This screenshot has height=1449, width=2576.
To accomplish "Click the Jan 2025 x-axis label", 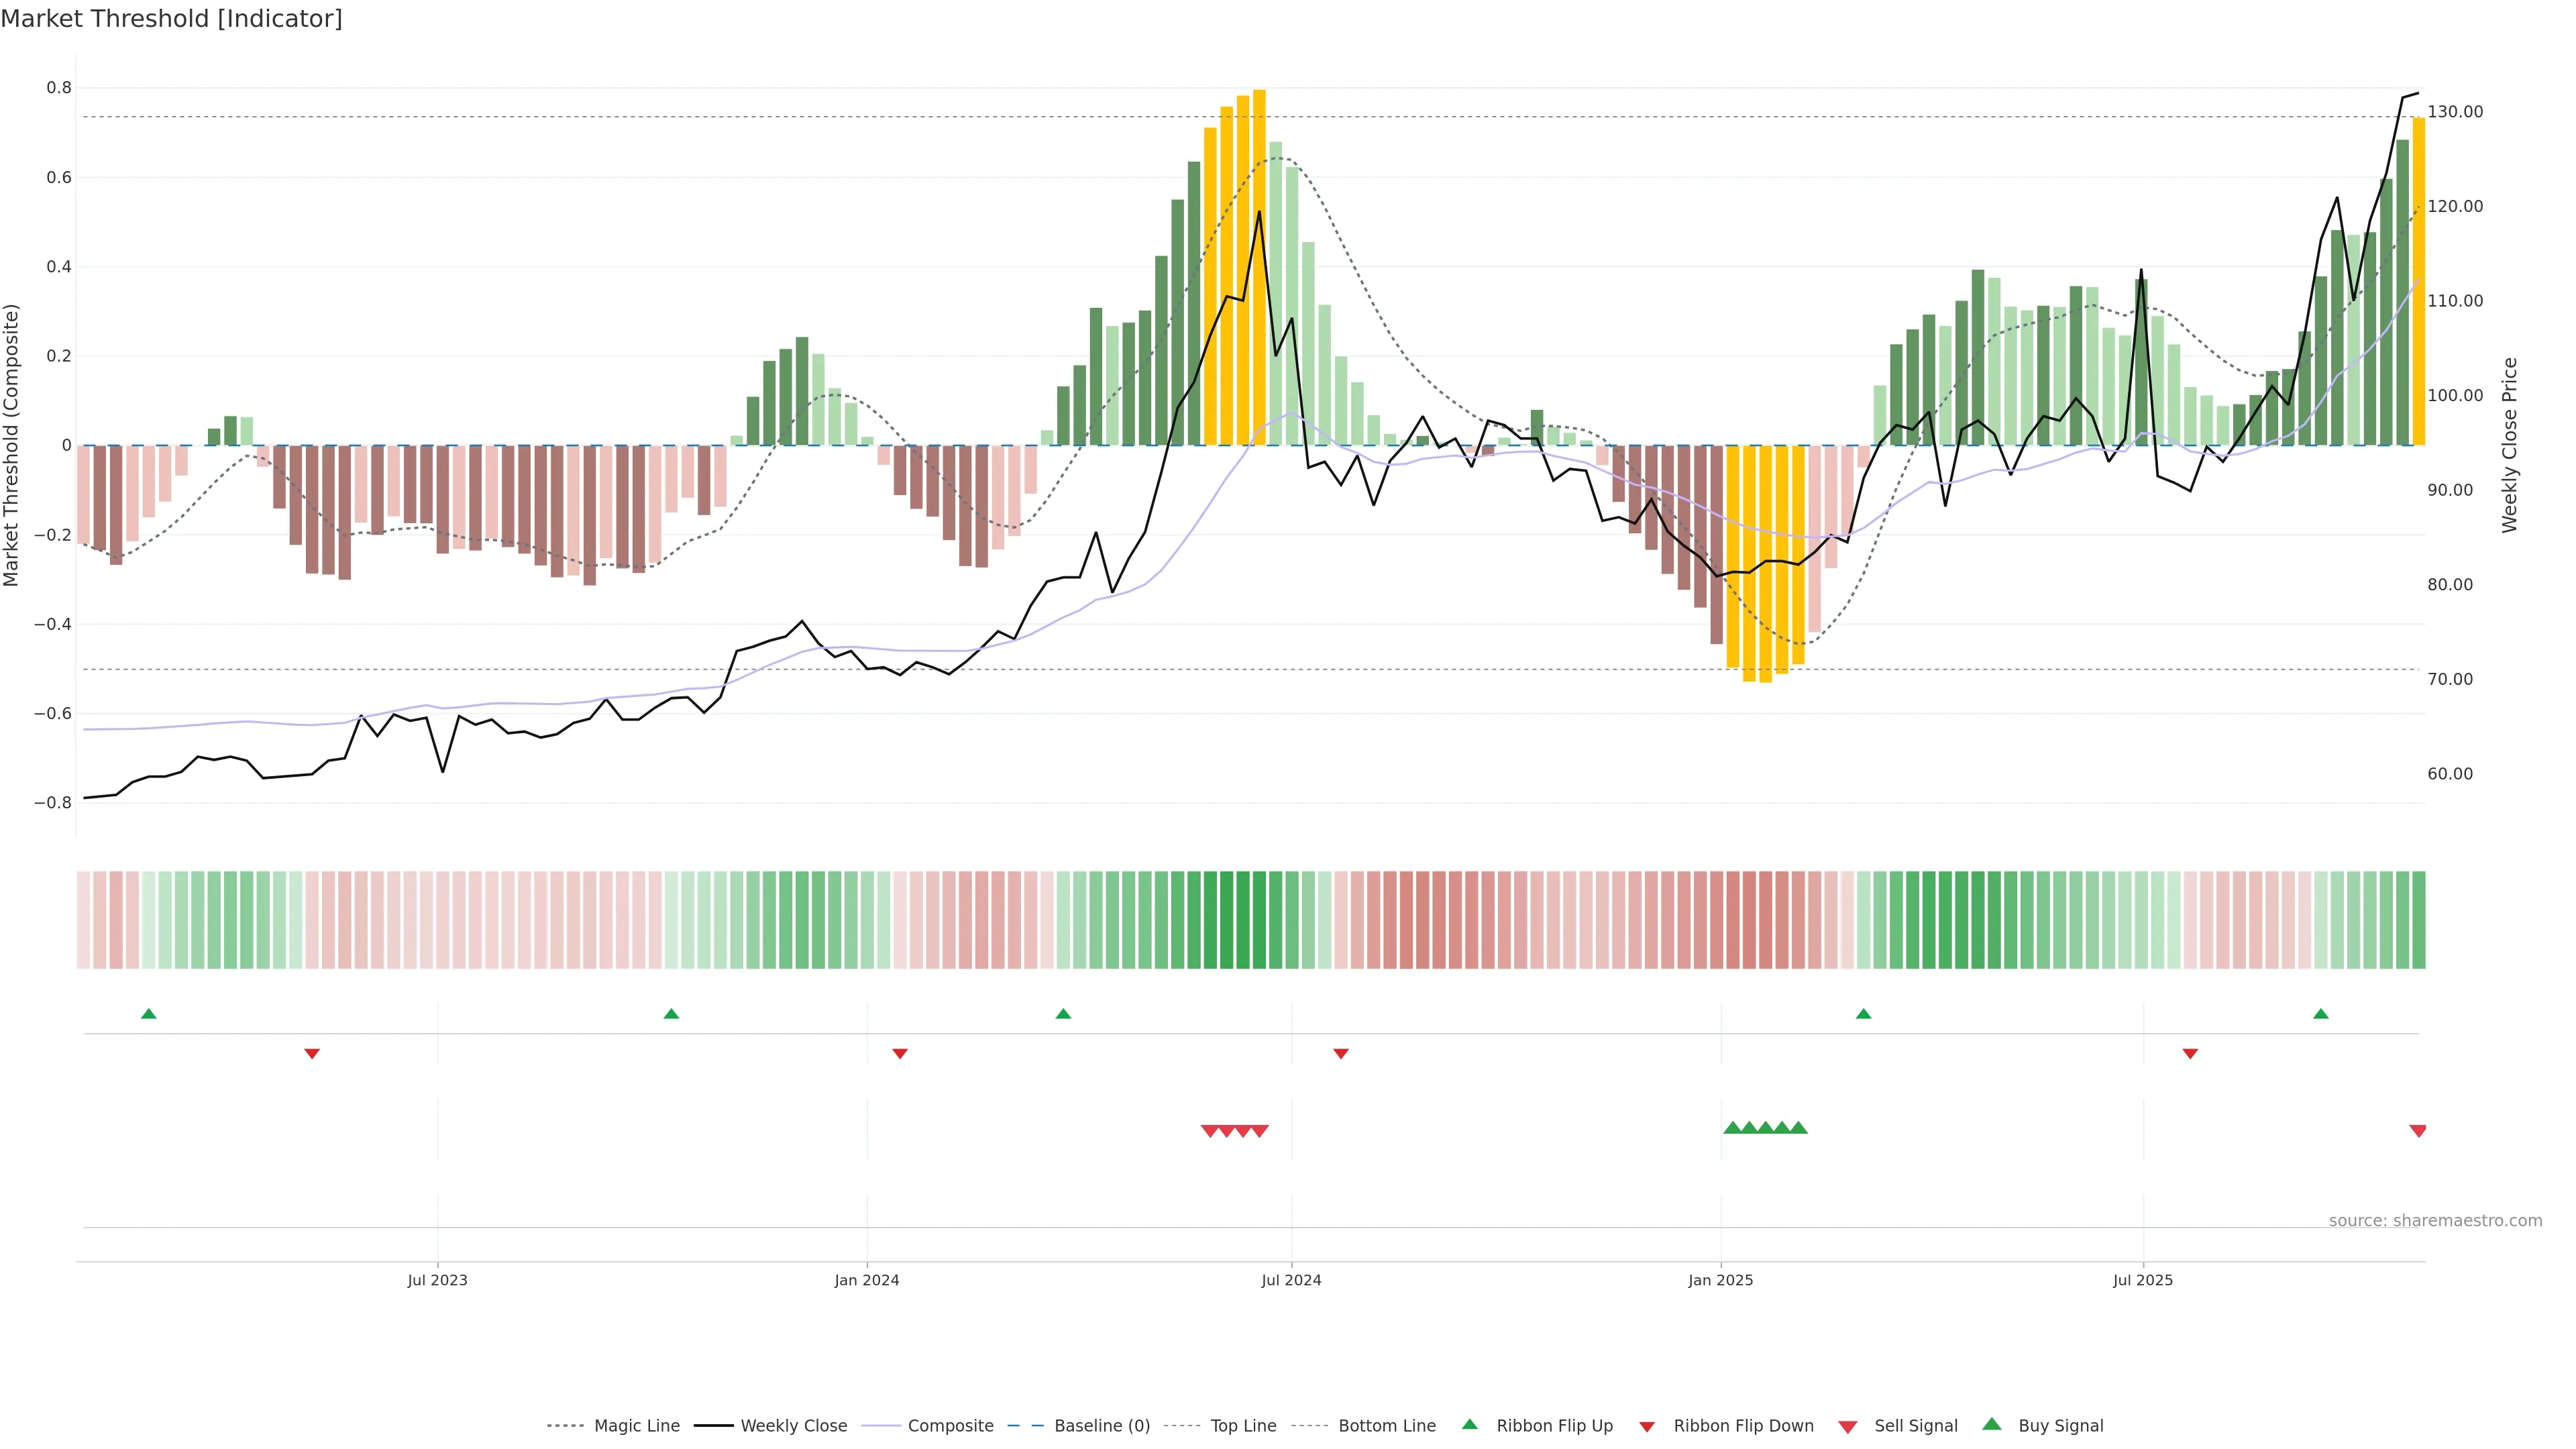I will [x=1720, y=1280].
